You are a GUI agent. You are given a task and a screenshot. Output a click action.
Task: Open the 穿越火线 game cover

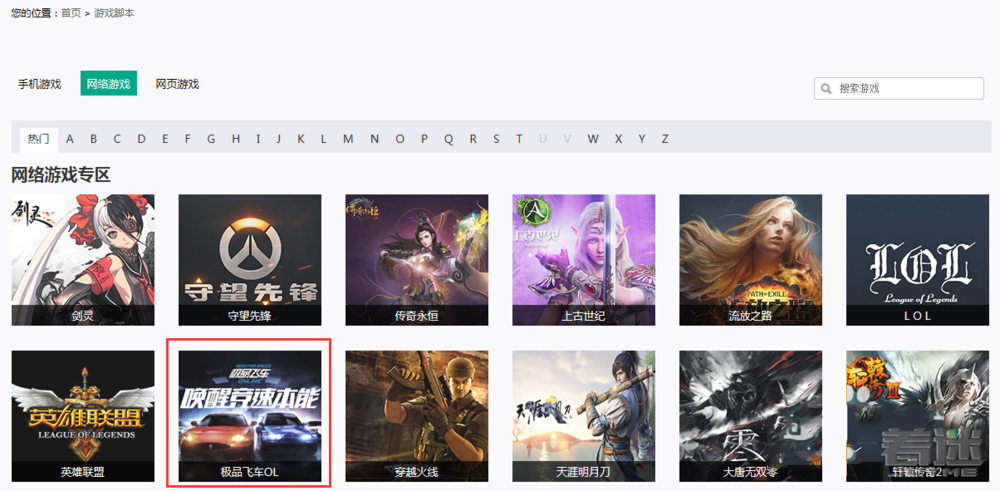coord(417,415)
